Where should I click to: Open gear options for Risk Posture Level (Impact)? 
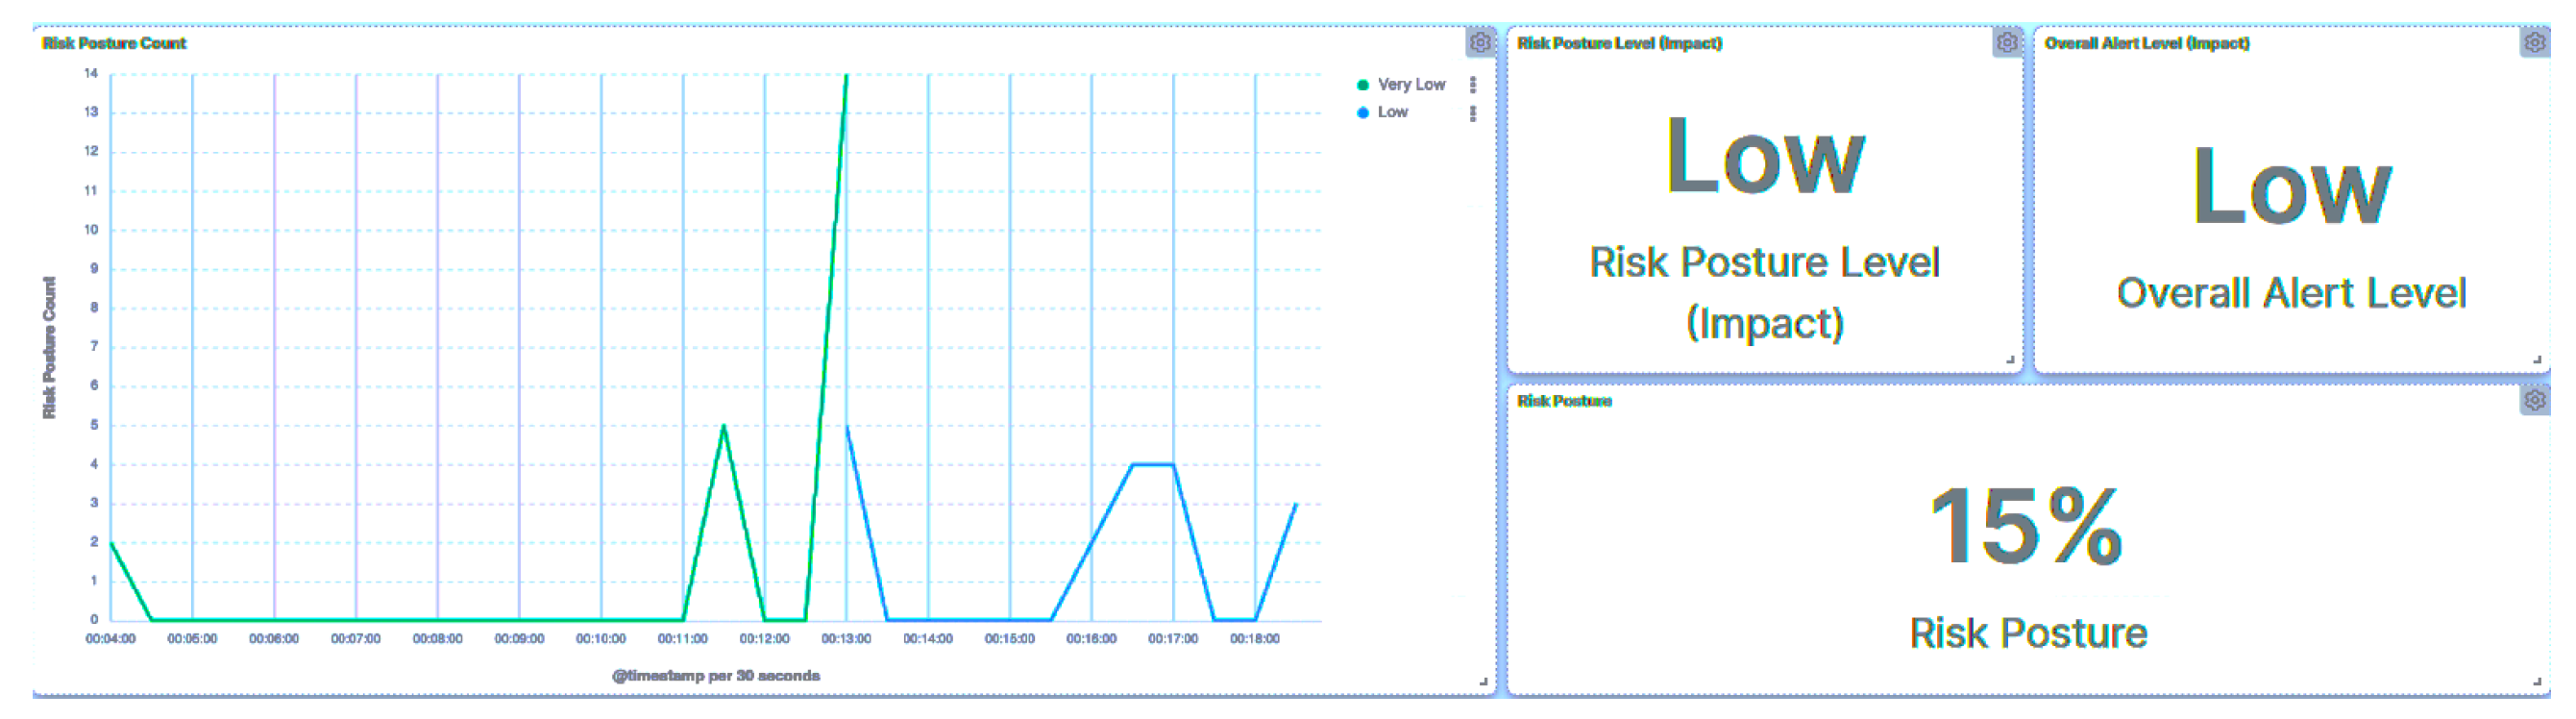[2006, 42]
